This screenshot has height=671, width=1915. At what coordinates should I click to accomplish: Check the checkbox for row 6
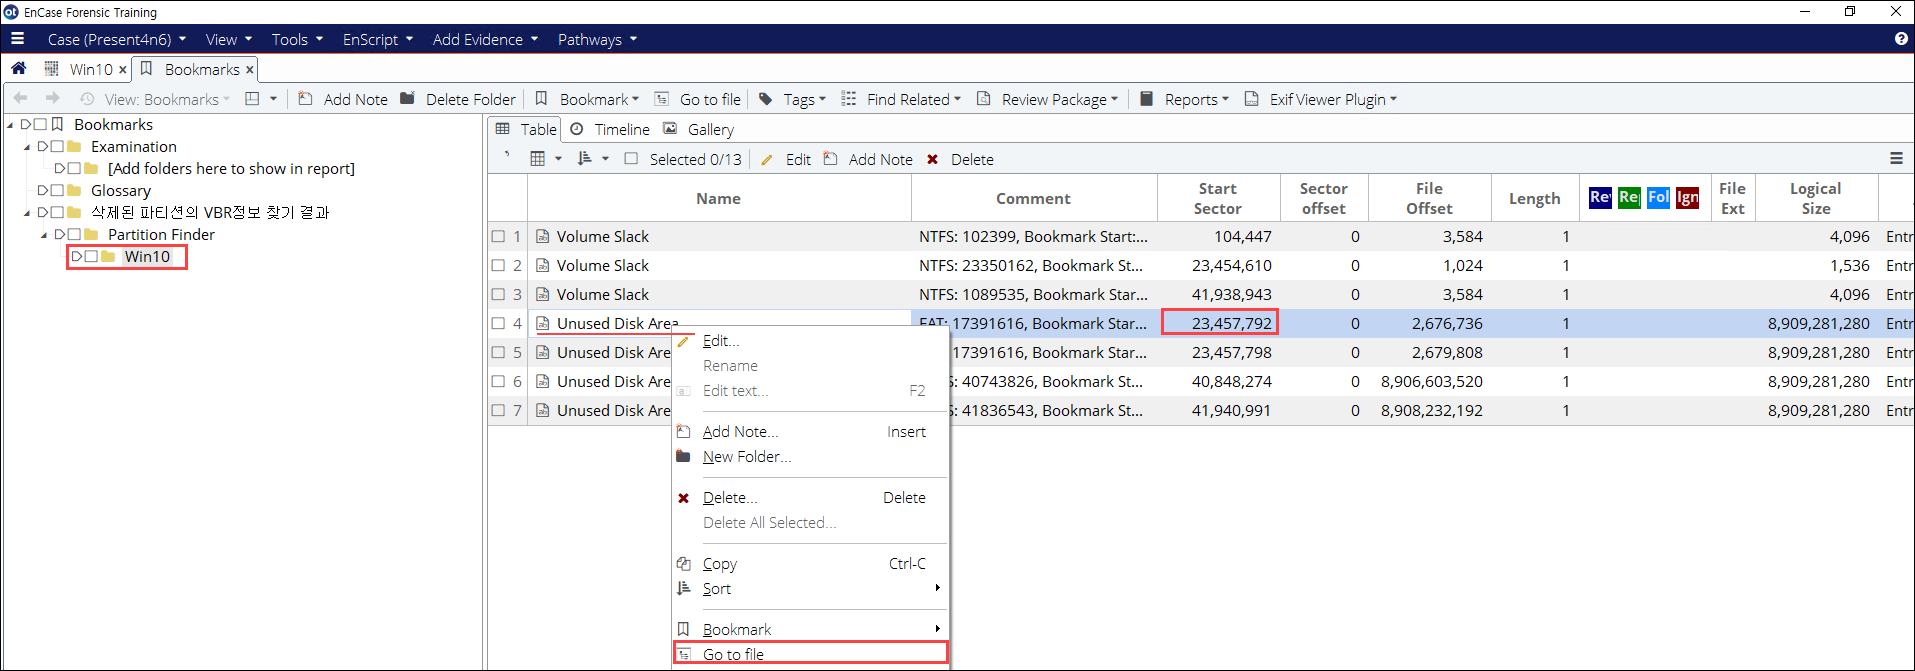coord(498,382)
